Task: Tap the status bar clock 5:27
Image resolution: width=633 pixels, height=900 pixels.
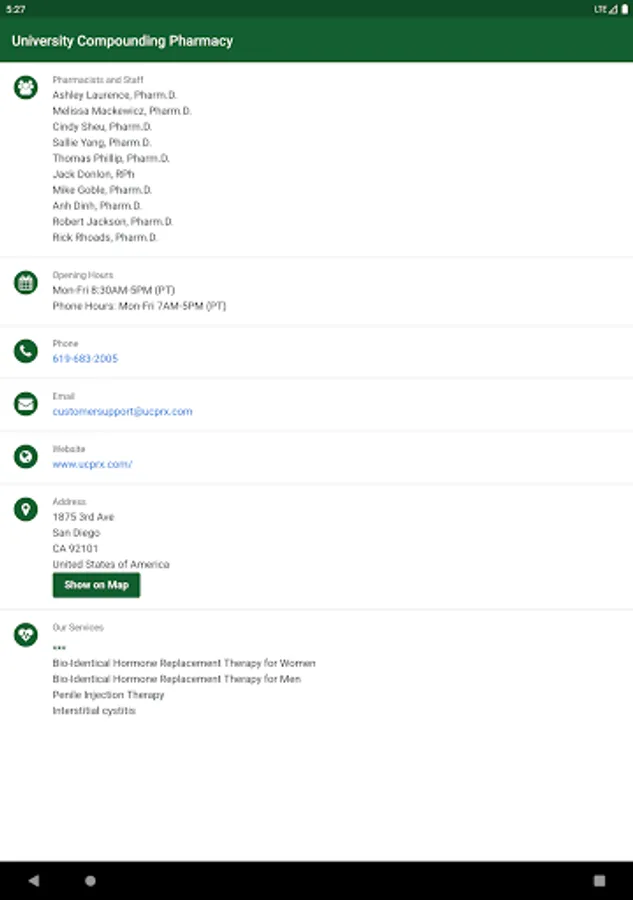Action: coord(15,9)
